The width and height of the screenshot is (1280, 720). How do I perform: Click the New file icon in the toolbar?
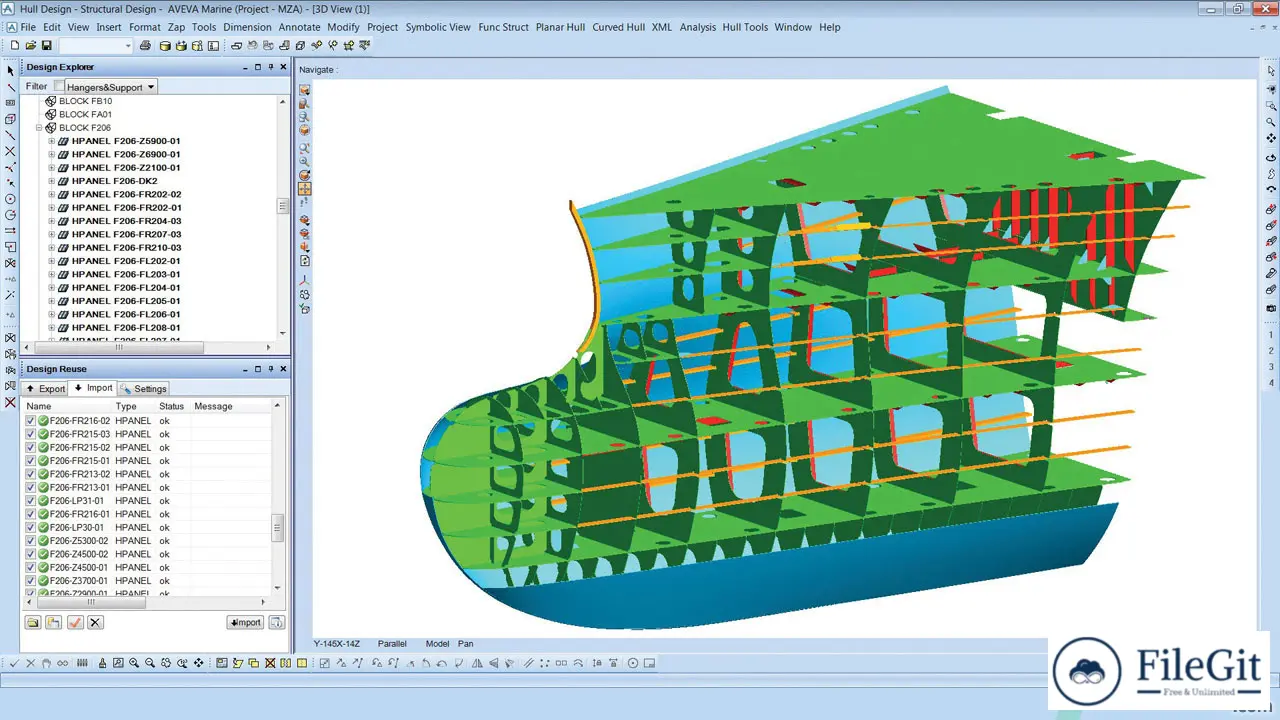(15, 46)
